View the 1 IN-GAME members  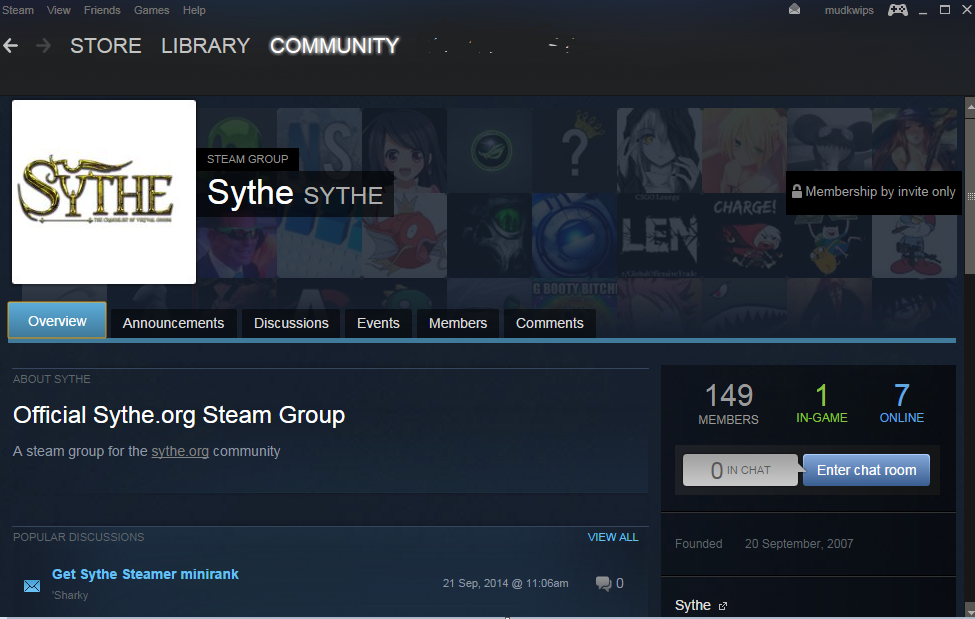click(821, 404)
